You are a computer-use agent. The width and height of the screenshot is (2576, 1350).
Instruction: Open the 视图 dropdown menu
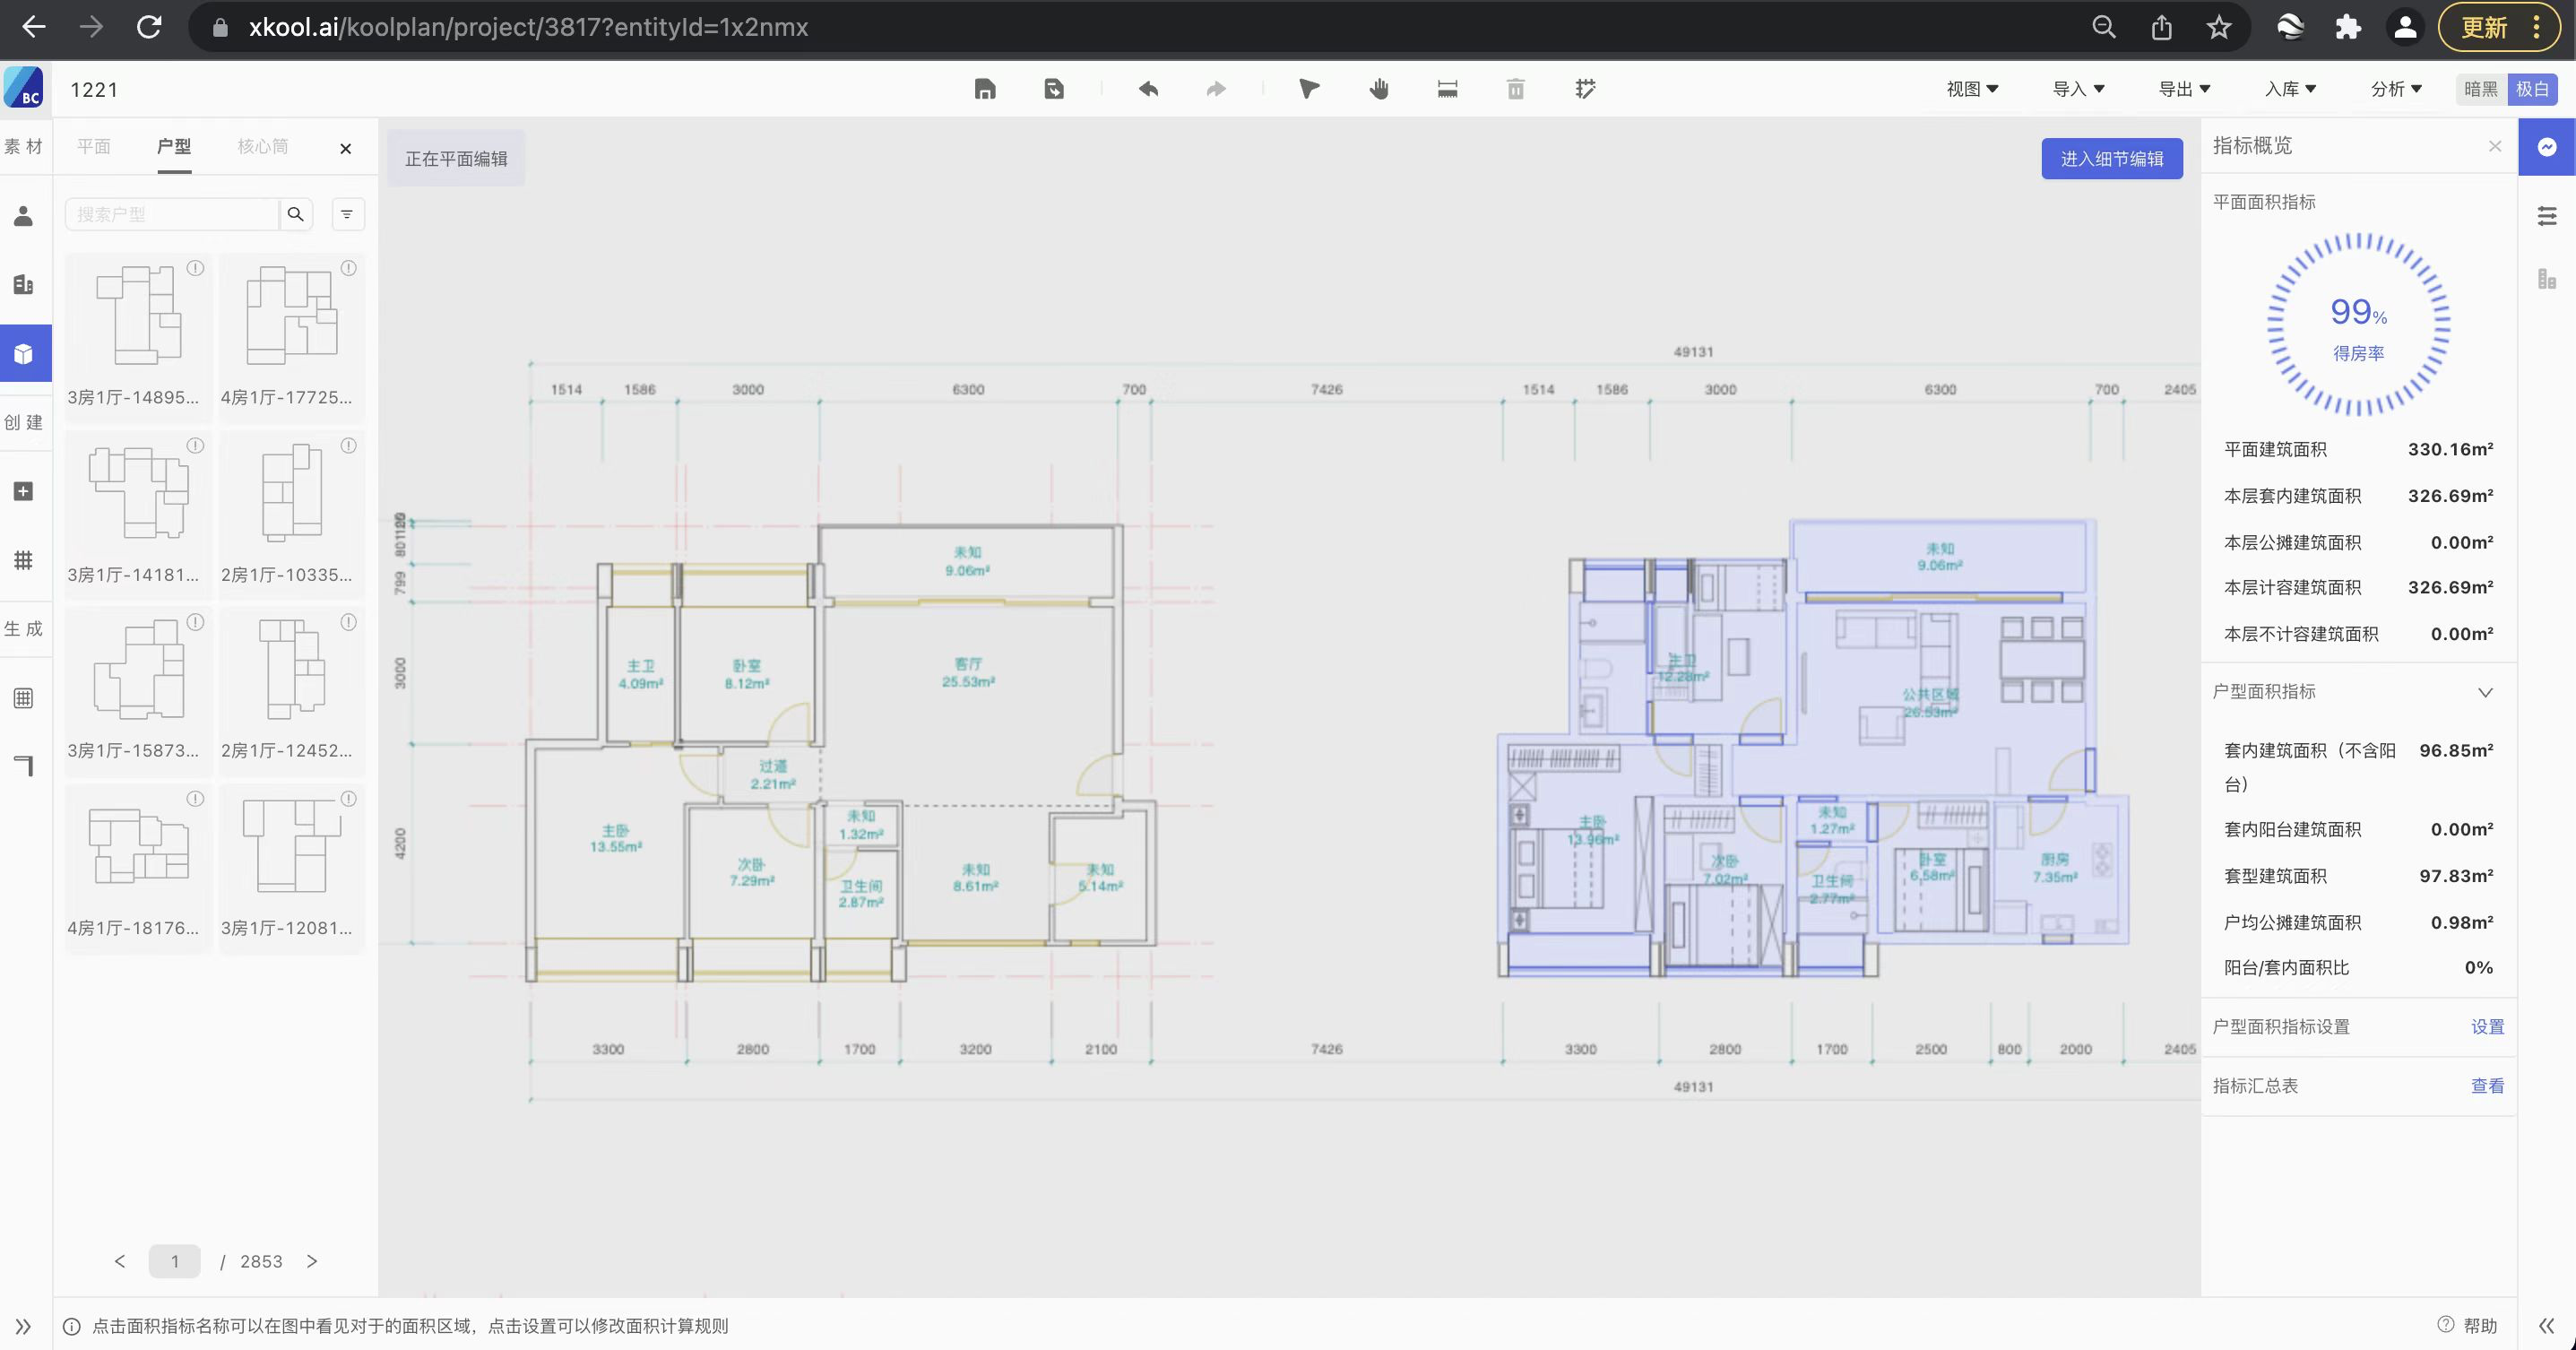1971,89
